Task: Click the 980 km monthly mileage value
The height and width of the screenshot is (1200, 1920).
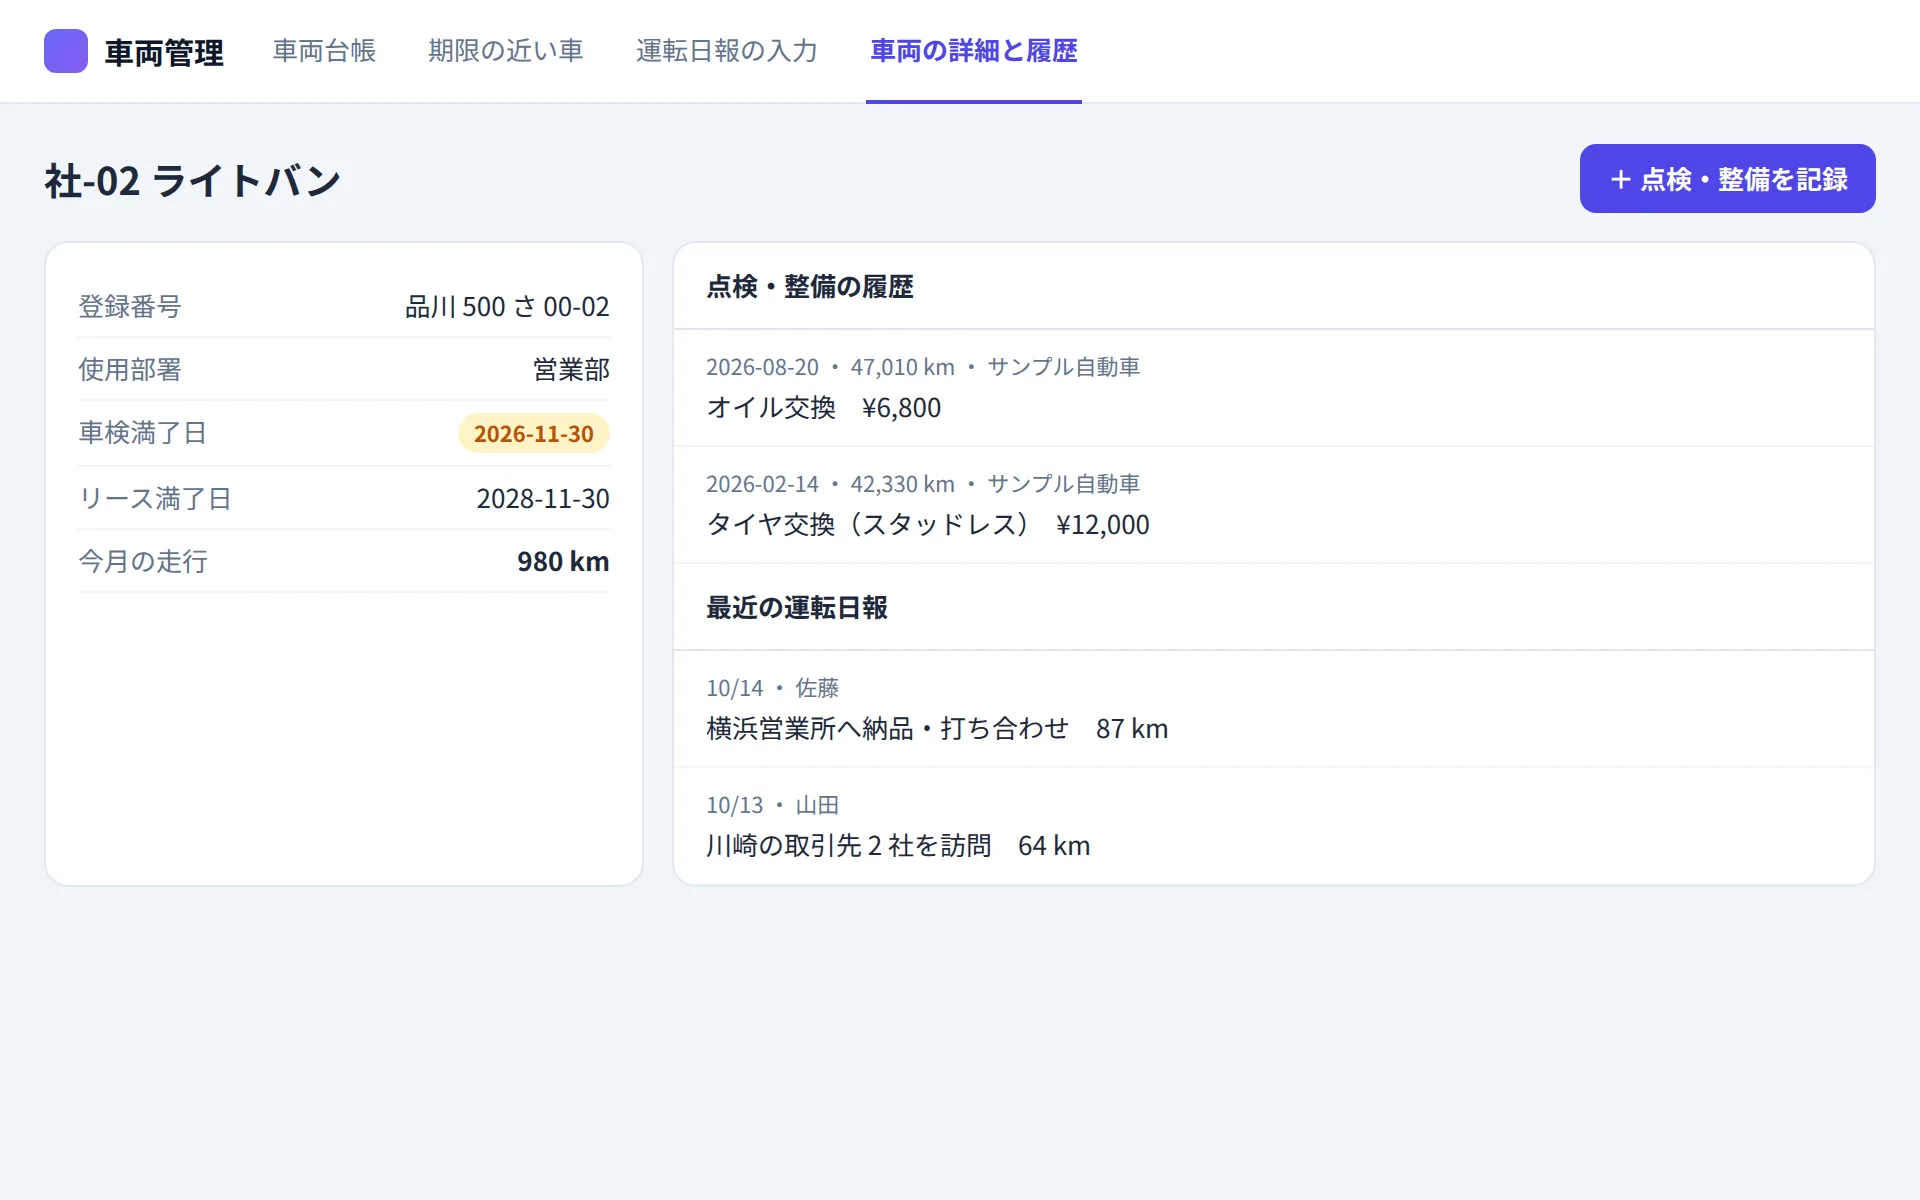Action: click(x=563, y=562)
